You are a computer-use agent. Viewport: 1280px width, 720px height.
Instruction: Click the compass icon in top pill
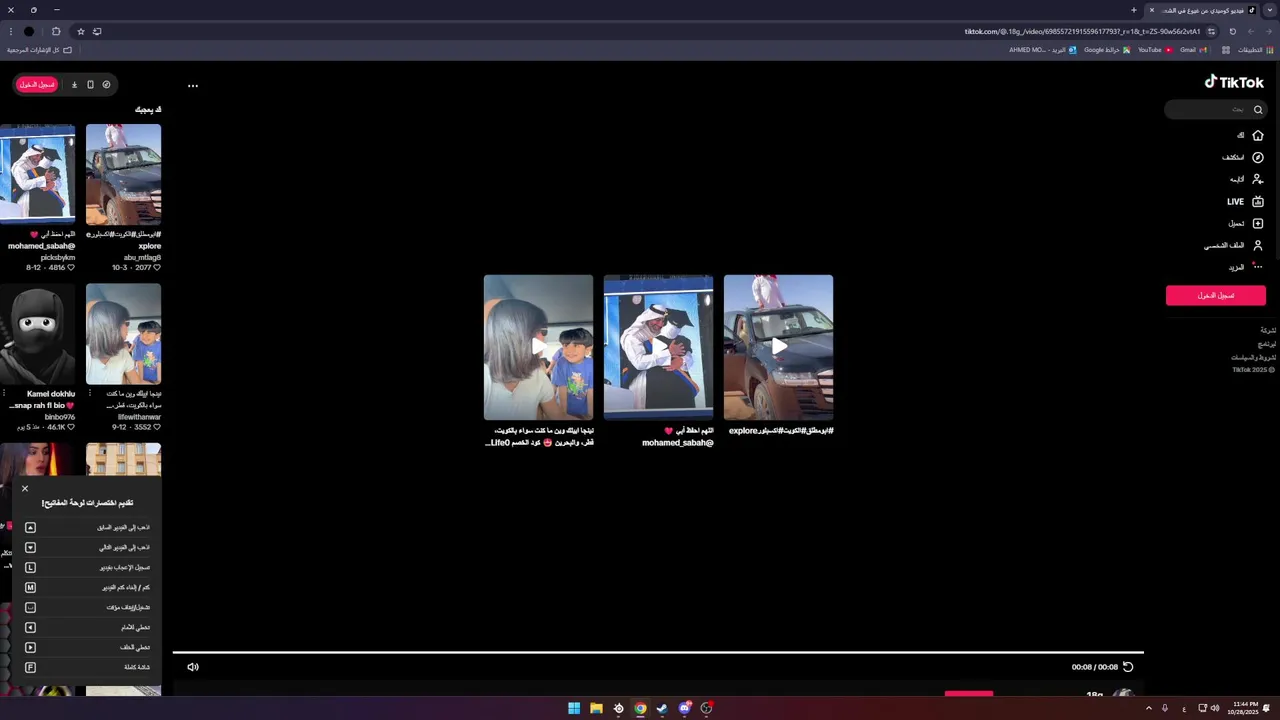(x=106, y=85)
